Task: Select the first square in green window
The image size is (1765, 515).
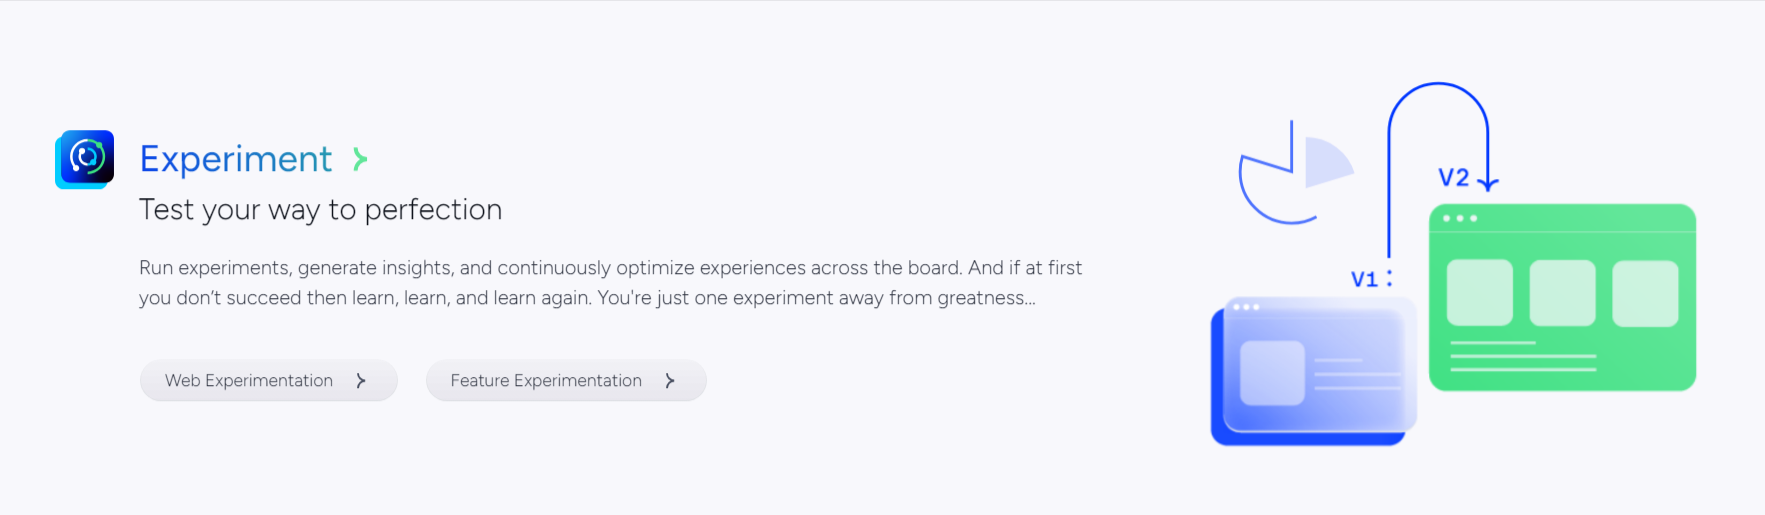Action: pyautogui.click(x=1479, y=293)
